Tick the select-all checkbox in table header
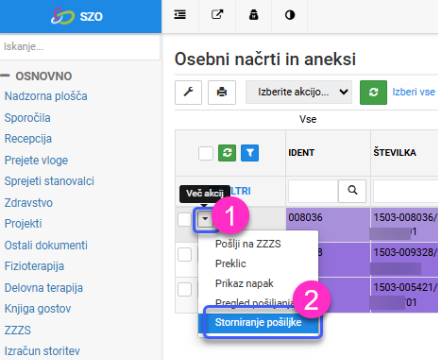438x360 pixels. (206, 153)
